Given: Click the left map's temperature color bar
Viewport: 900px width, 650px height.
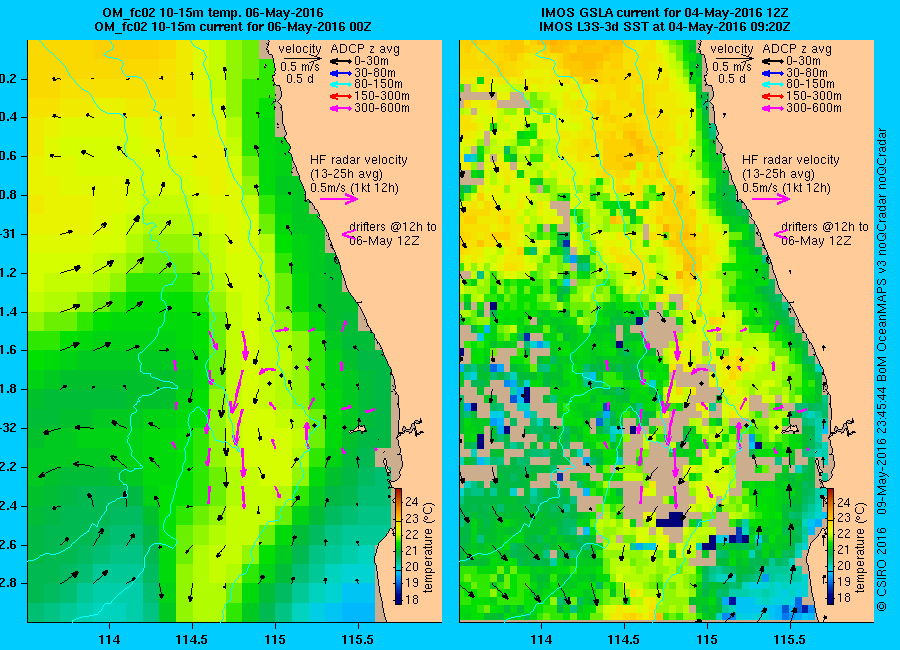Looking at the screenshot, I should tap(397, 547).
